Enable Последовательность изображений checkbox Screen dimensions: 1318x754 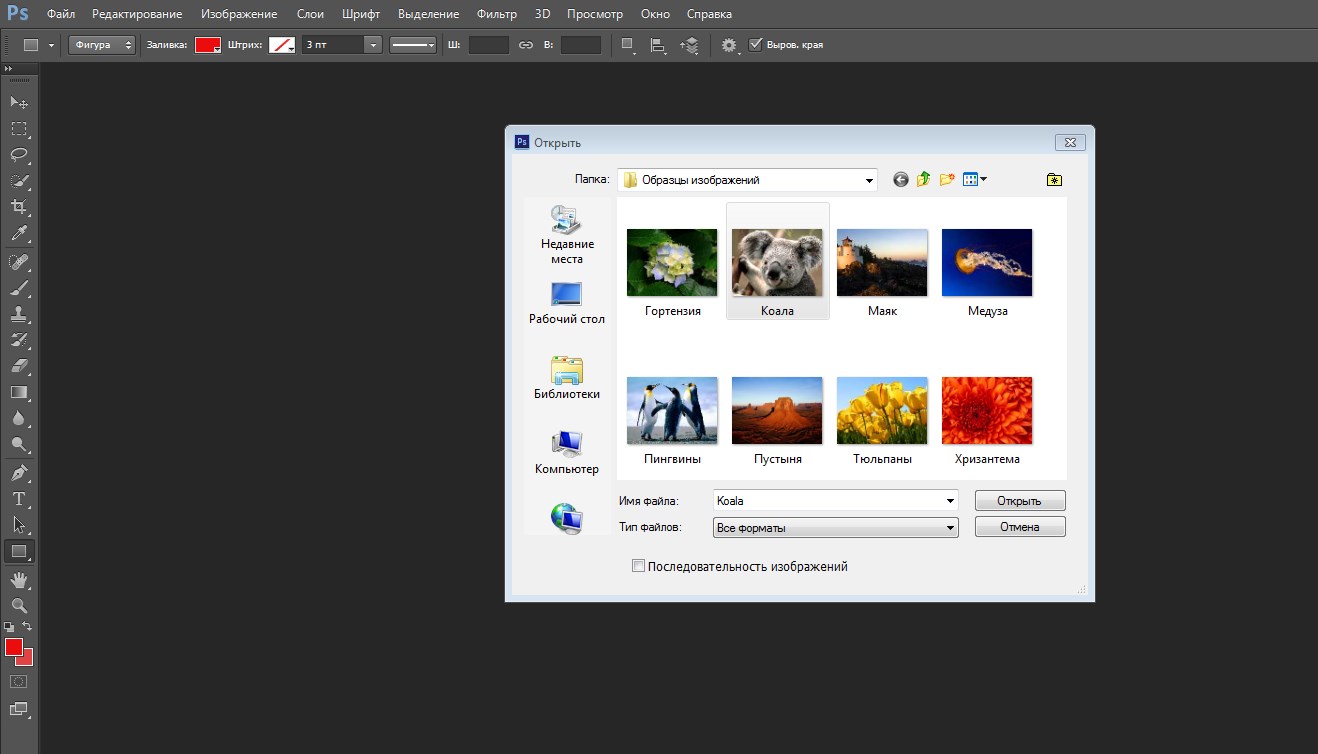pyautogui.click(x=639, y=567)
